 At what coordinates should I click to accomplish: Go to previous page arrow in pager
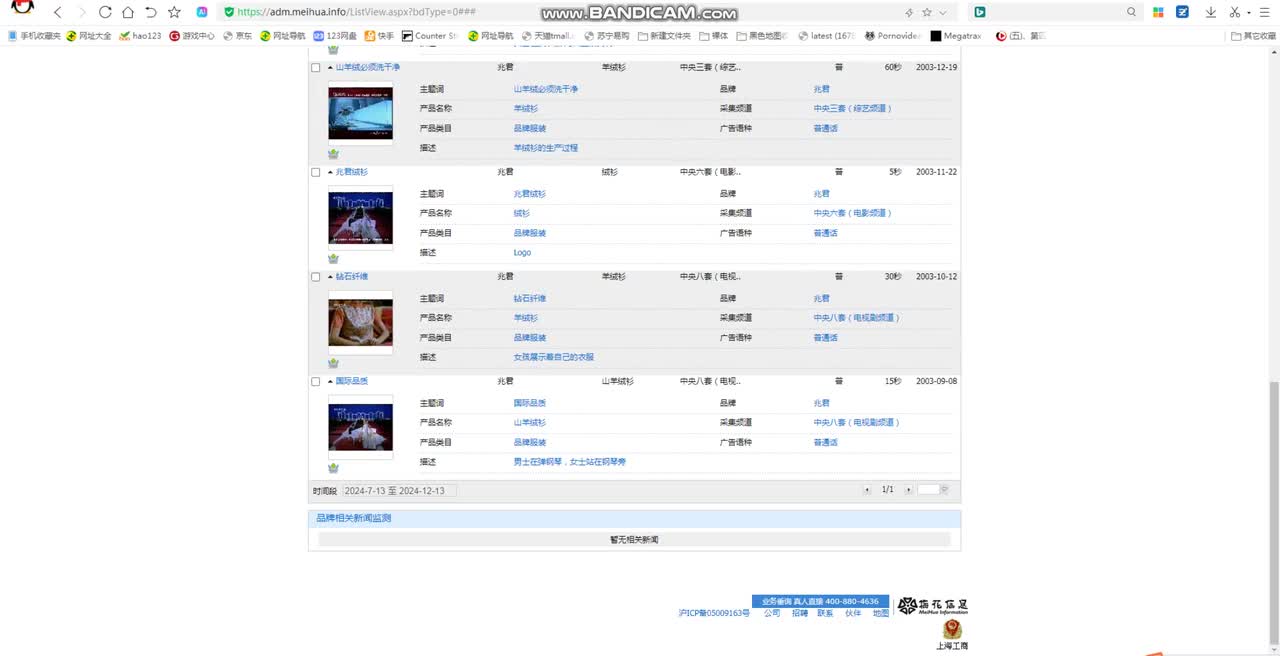[x=867, y=490]
